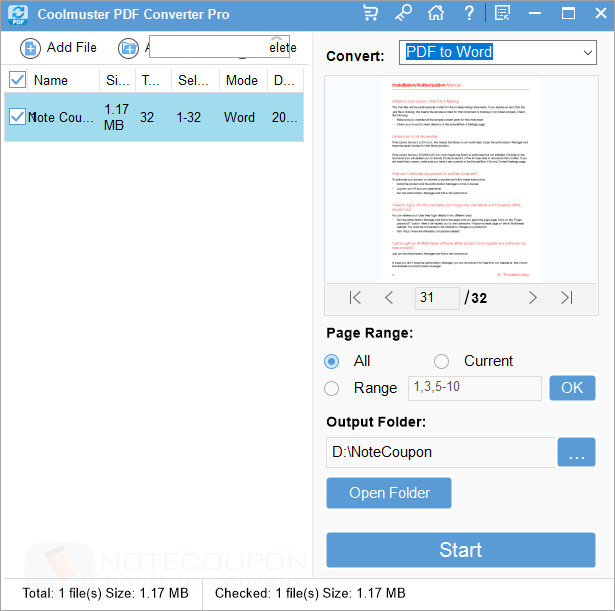Go to previous preview page

[x=389, y=298]
